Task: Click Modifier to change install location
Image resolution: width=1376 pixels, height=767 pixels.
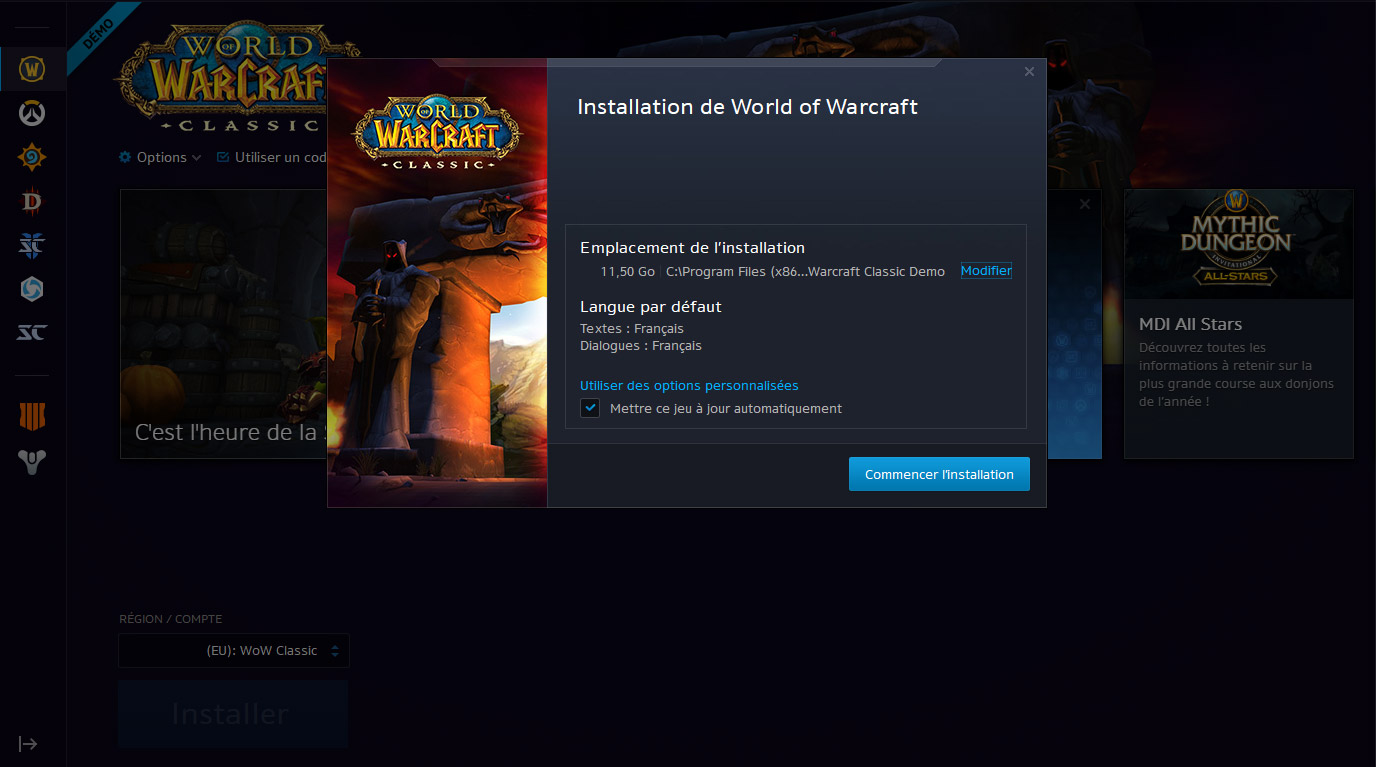Action: pyautogui.click(x=986, y=271)
